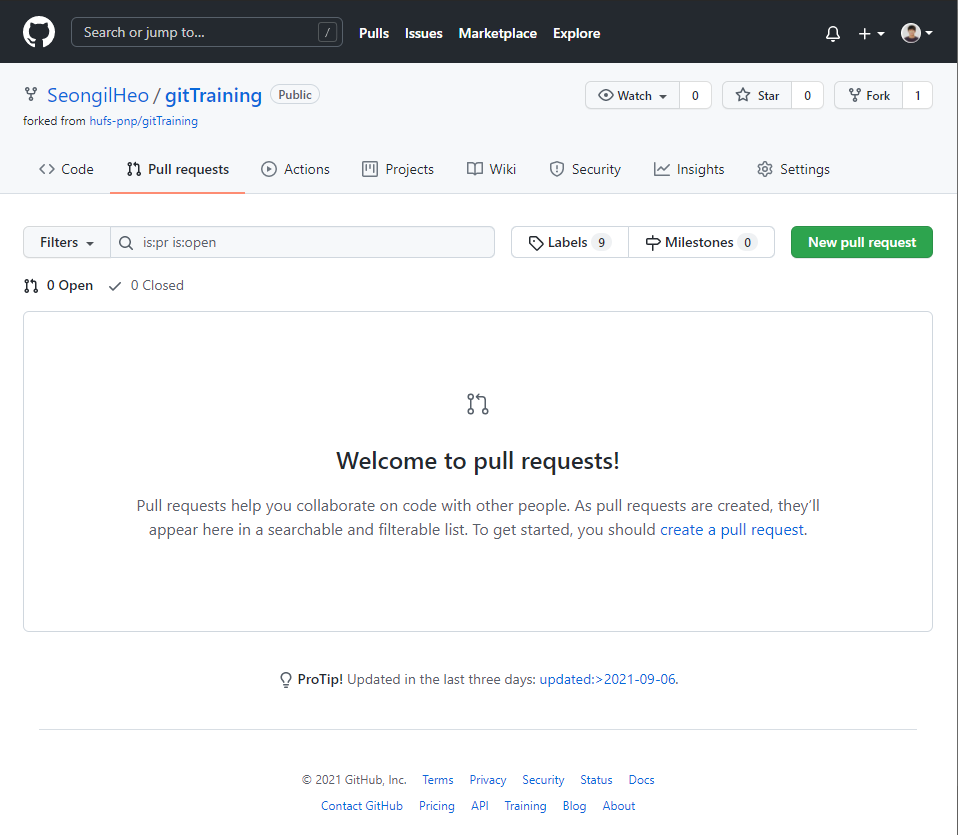
Task: Open Explore in top navigation
Action: [576, 34]
